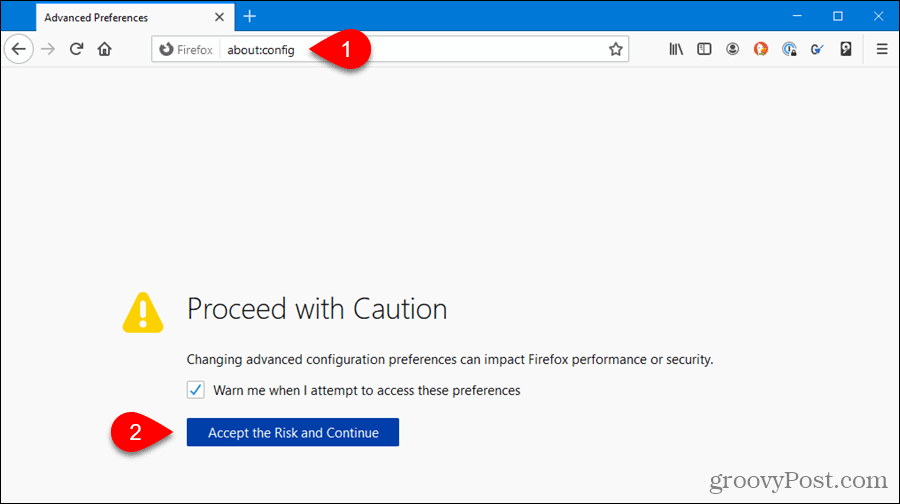Open the Firefox hamburger menu
Image resolution: width=900 pixels, height=504 pixels.
click(882, 49)
